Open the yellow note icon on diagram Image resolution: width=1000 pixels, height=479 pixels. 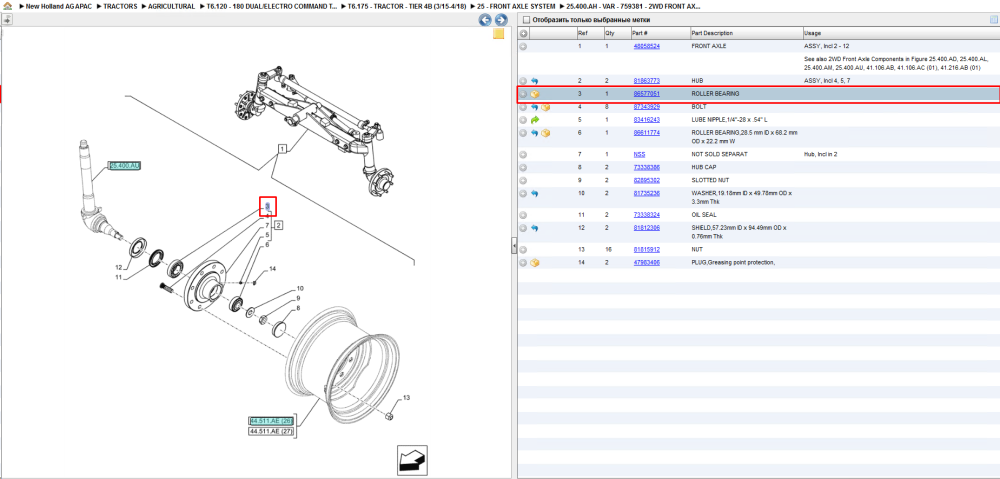click(x=499, y=34)
